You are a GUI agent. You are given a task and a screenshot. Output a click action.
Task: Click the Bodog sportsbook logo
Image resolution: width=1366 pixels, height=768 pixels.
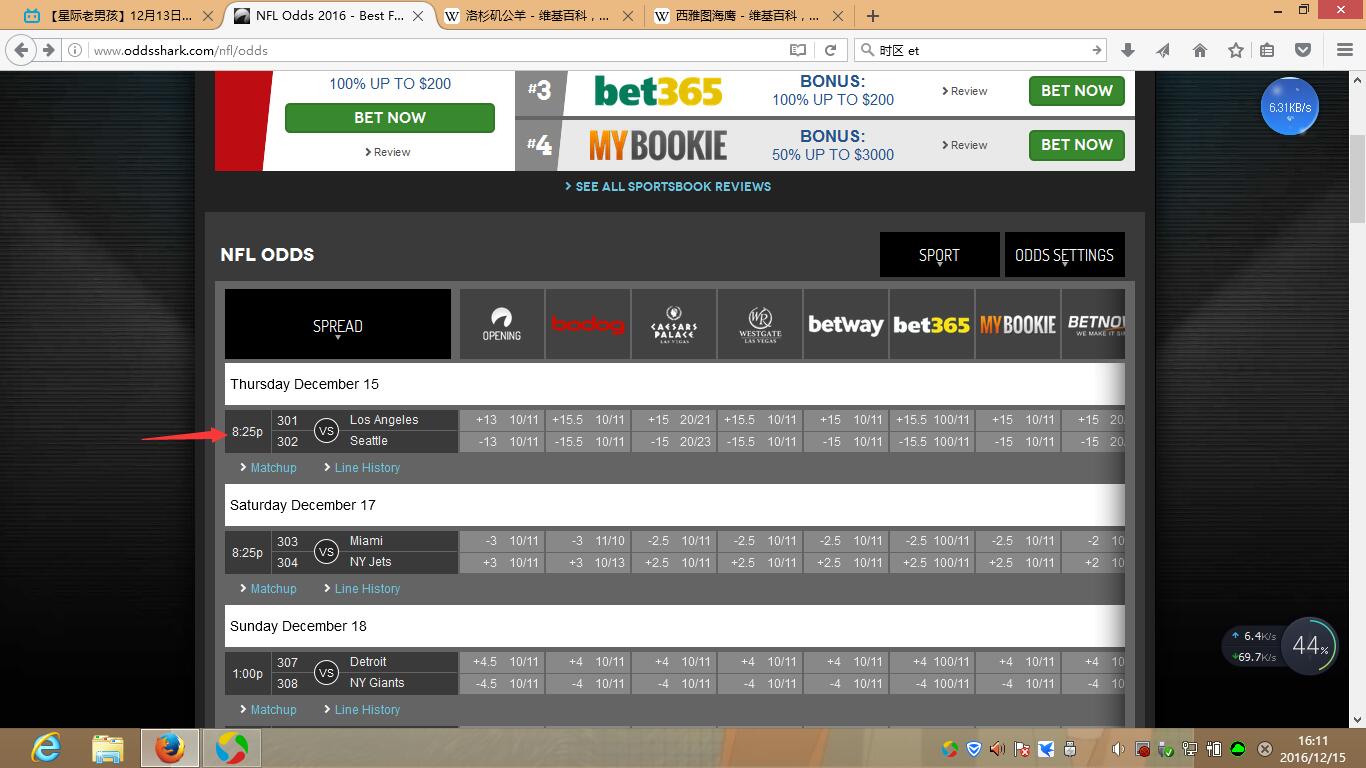click(x=588, y=325)
